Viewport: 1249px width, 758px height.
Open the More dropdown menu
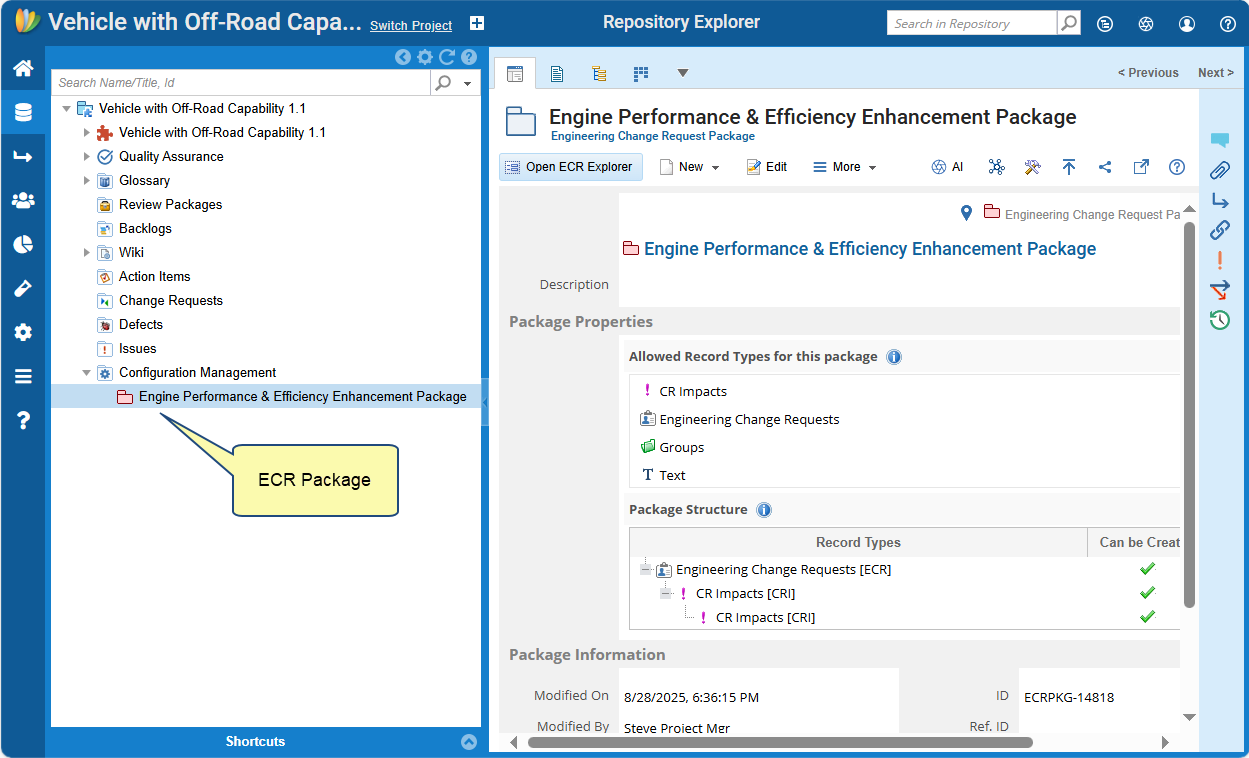pos(845,167)
